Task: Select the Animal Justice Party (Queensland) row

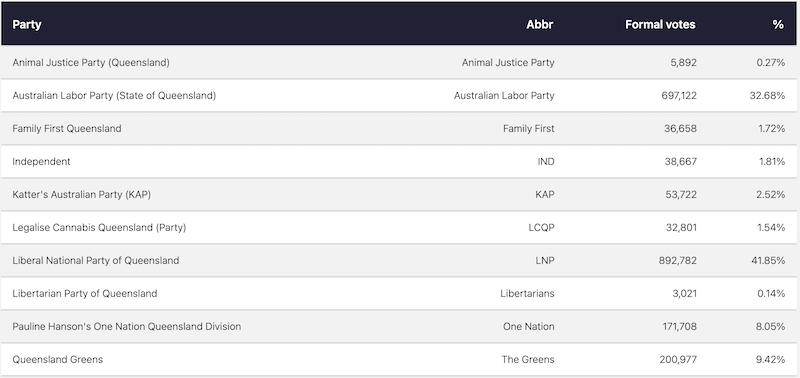Action: (x=398, y=62)
